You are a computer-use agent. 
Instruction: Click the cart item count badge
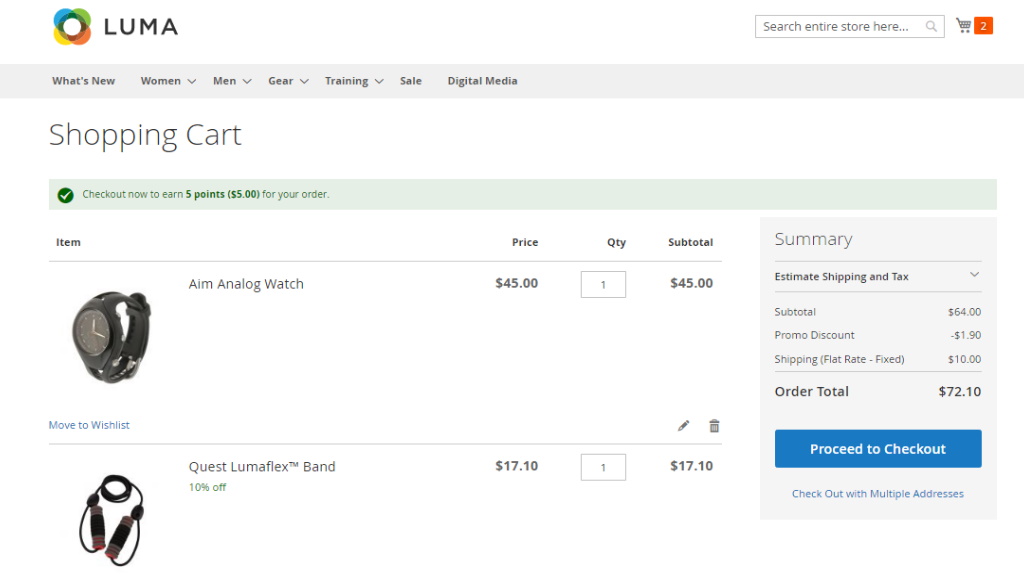[984, 25]
